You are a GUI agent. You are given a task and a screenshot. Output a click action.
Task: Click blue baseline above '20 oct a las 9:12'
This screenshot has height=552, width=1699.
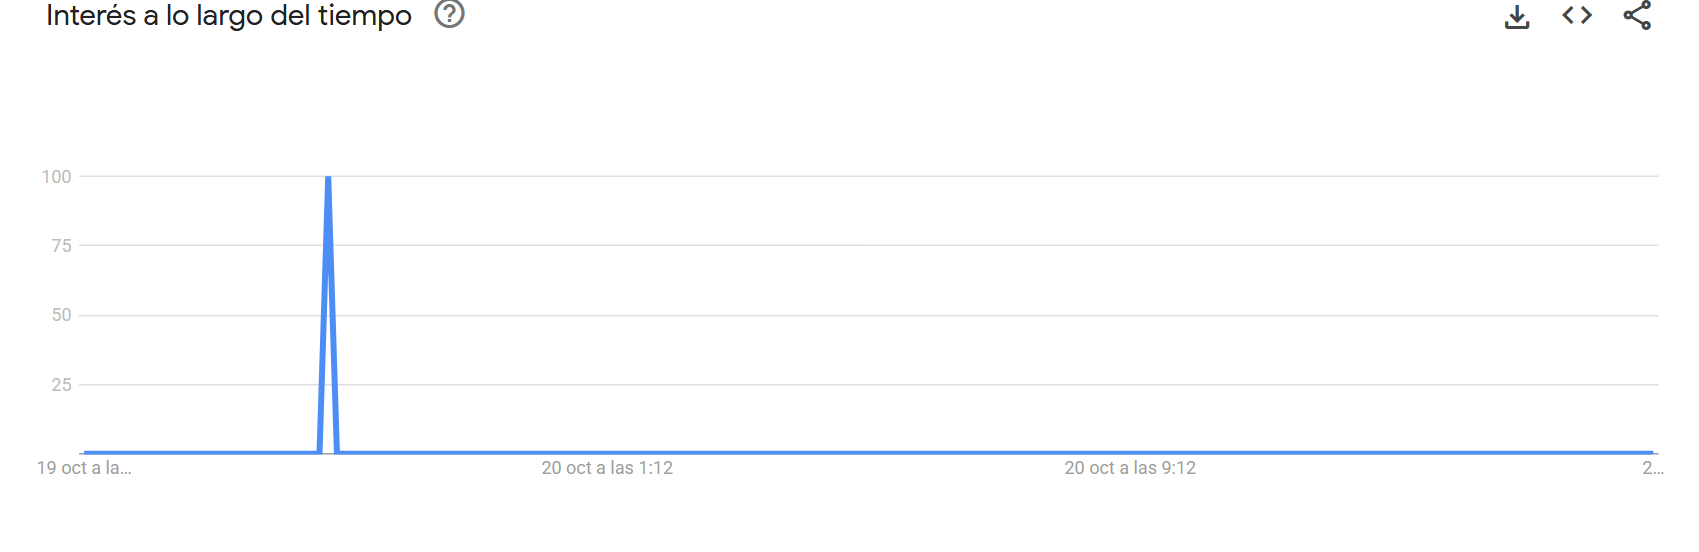tap(1130, 453)
